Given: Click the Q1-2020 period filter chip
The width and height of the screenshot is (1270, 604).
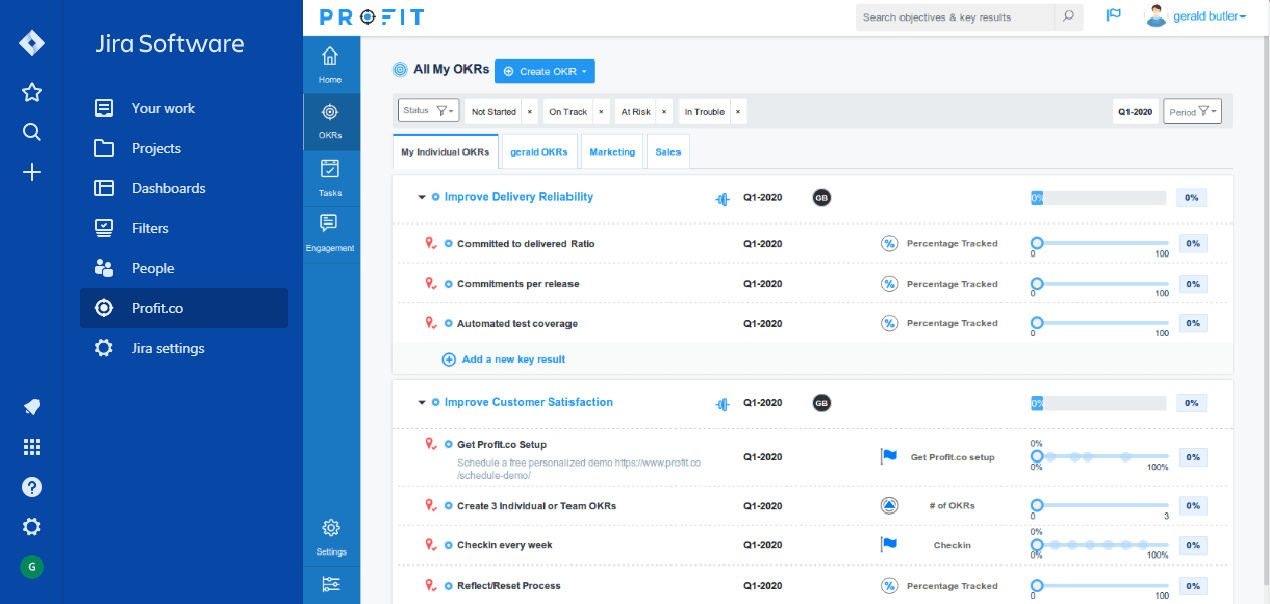Looking at the screenshot, I should coord(1135,112).
